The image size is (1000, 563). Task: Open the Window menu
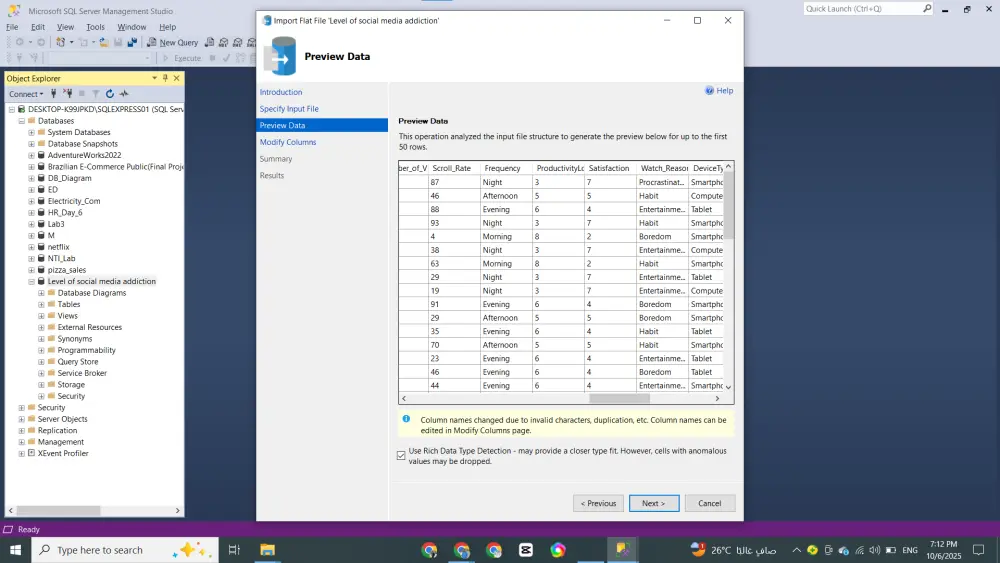point(131,27)
